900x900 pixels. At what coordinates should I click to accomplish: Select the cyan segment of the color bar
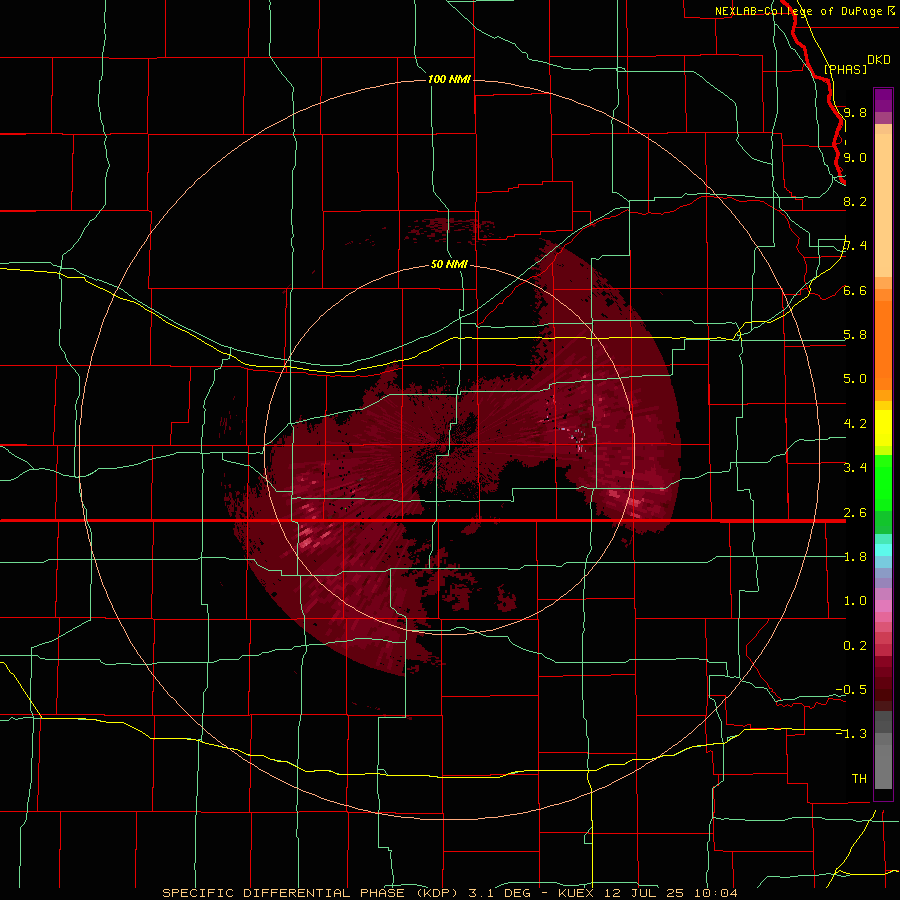coord(883,550)
